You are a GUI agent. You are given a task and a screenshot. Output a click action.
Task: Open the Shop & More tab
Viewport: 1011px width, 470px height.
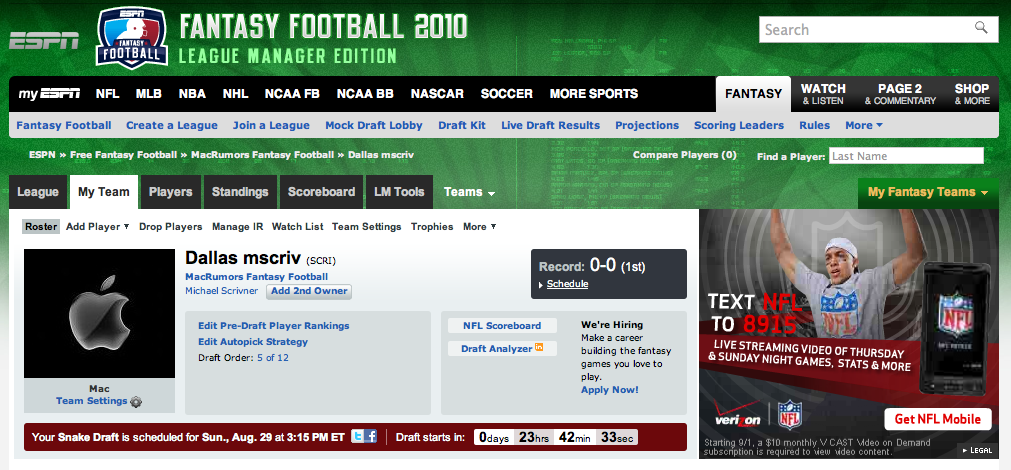click(x=972, y=94)
